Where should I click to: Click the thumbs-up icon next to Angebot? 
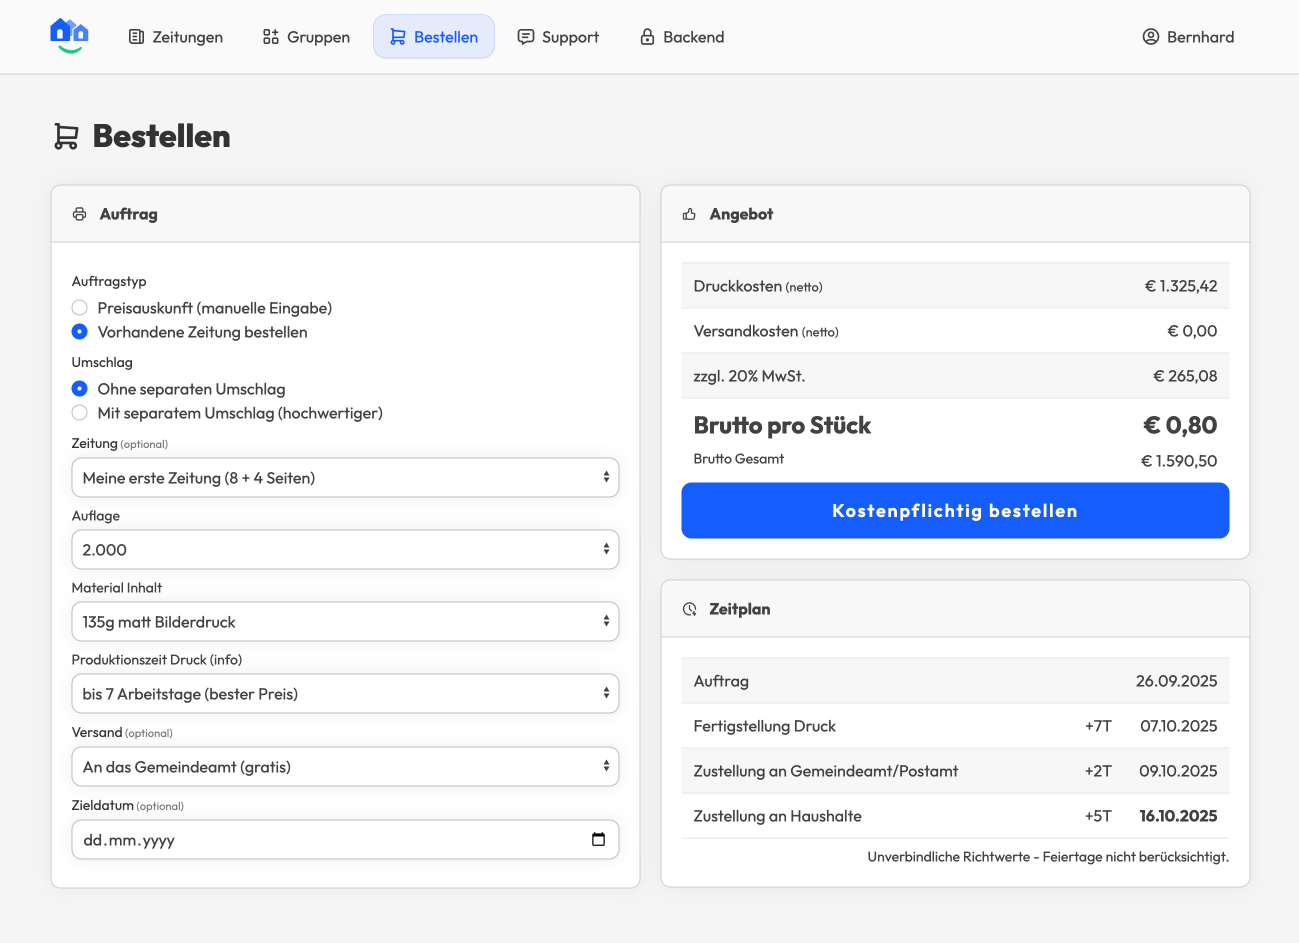tap(689, 214)
